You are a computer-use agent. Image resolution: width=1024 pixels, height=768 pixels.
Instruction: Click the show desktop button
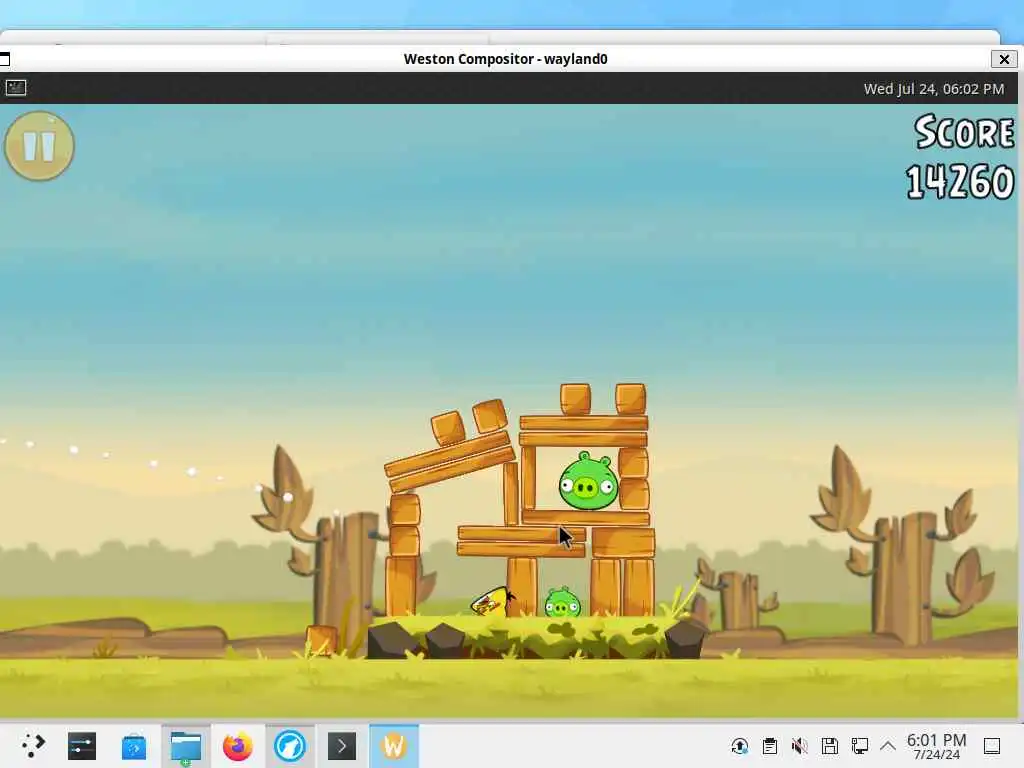[992, 746]
